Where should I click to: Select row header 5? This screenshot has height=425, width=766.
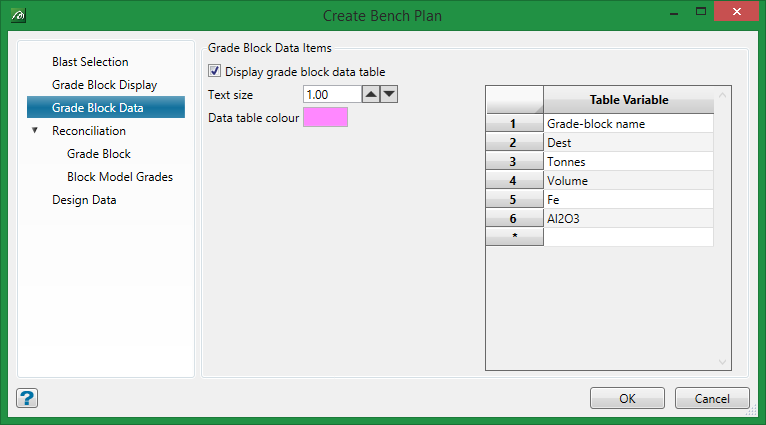[x=515, y=199]
